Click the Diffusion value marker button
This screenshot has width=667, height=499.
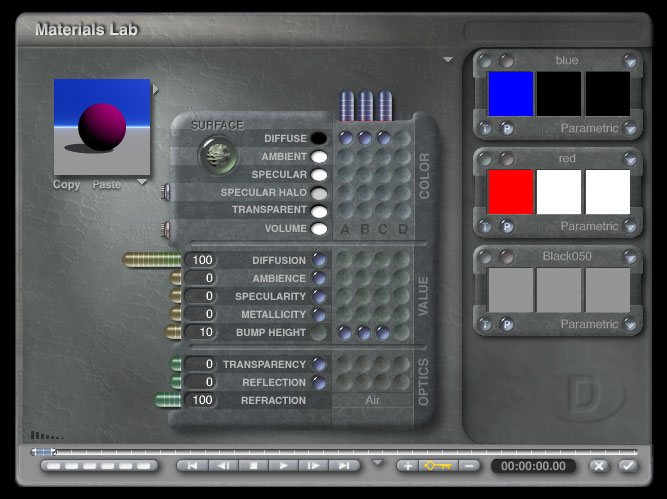click(319, 259)
